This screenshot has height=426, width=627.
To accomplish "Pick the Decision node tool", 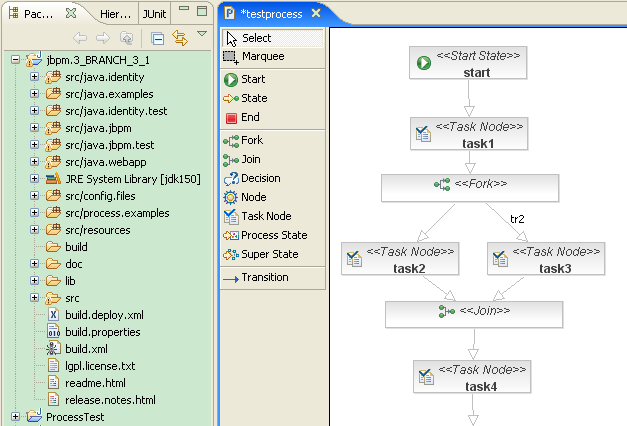I will click(x=260, y=178).
